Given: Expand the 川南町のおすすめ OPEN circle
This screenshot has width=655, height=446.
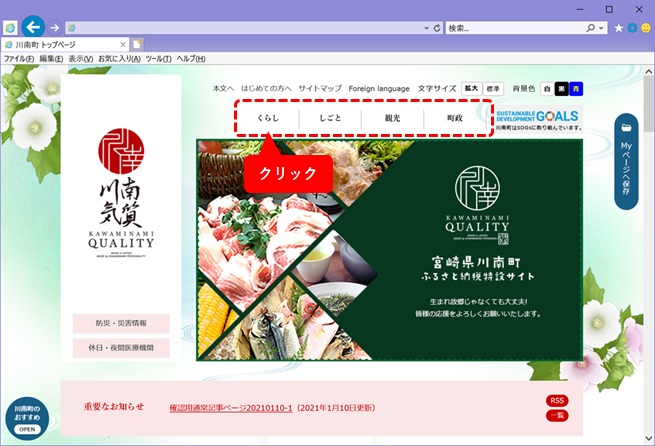Looking at the screenshot, I should pos(27,418).
